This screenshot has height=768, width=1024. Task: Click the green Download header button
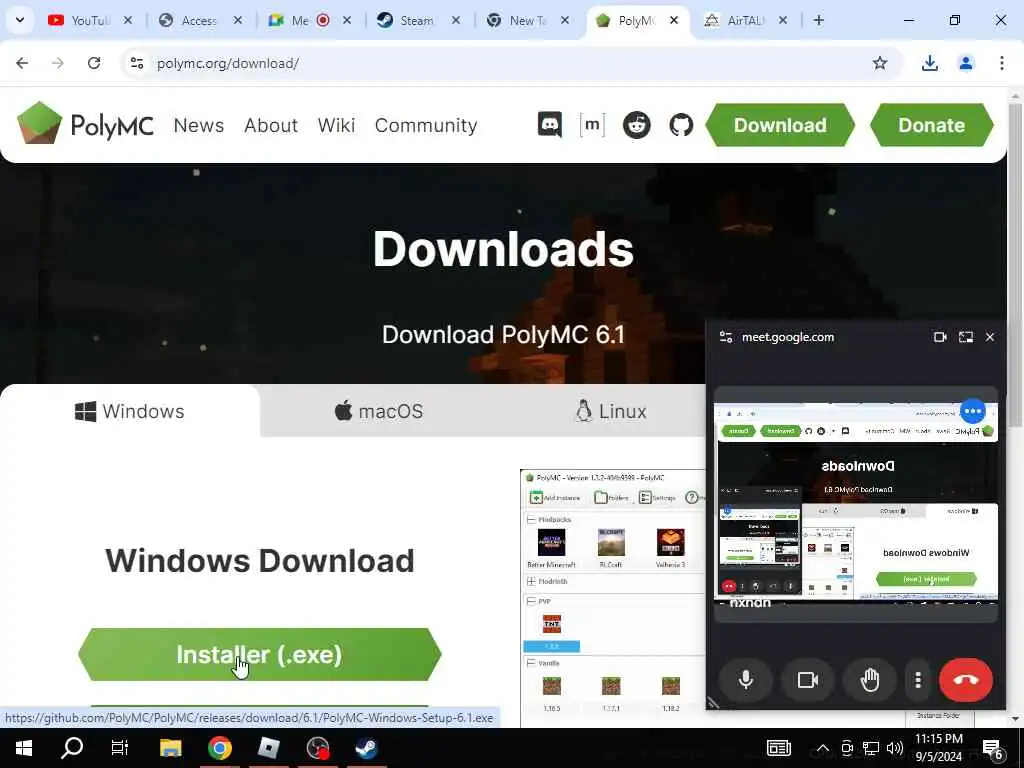pyautogui.click(x=780, y=125)
